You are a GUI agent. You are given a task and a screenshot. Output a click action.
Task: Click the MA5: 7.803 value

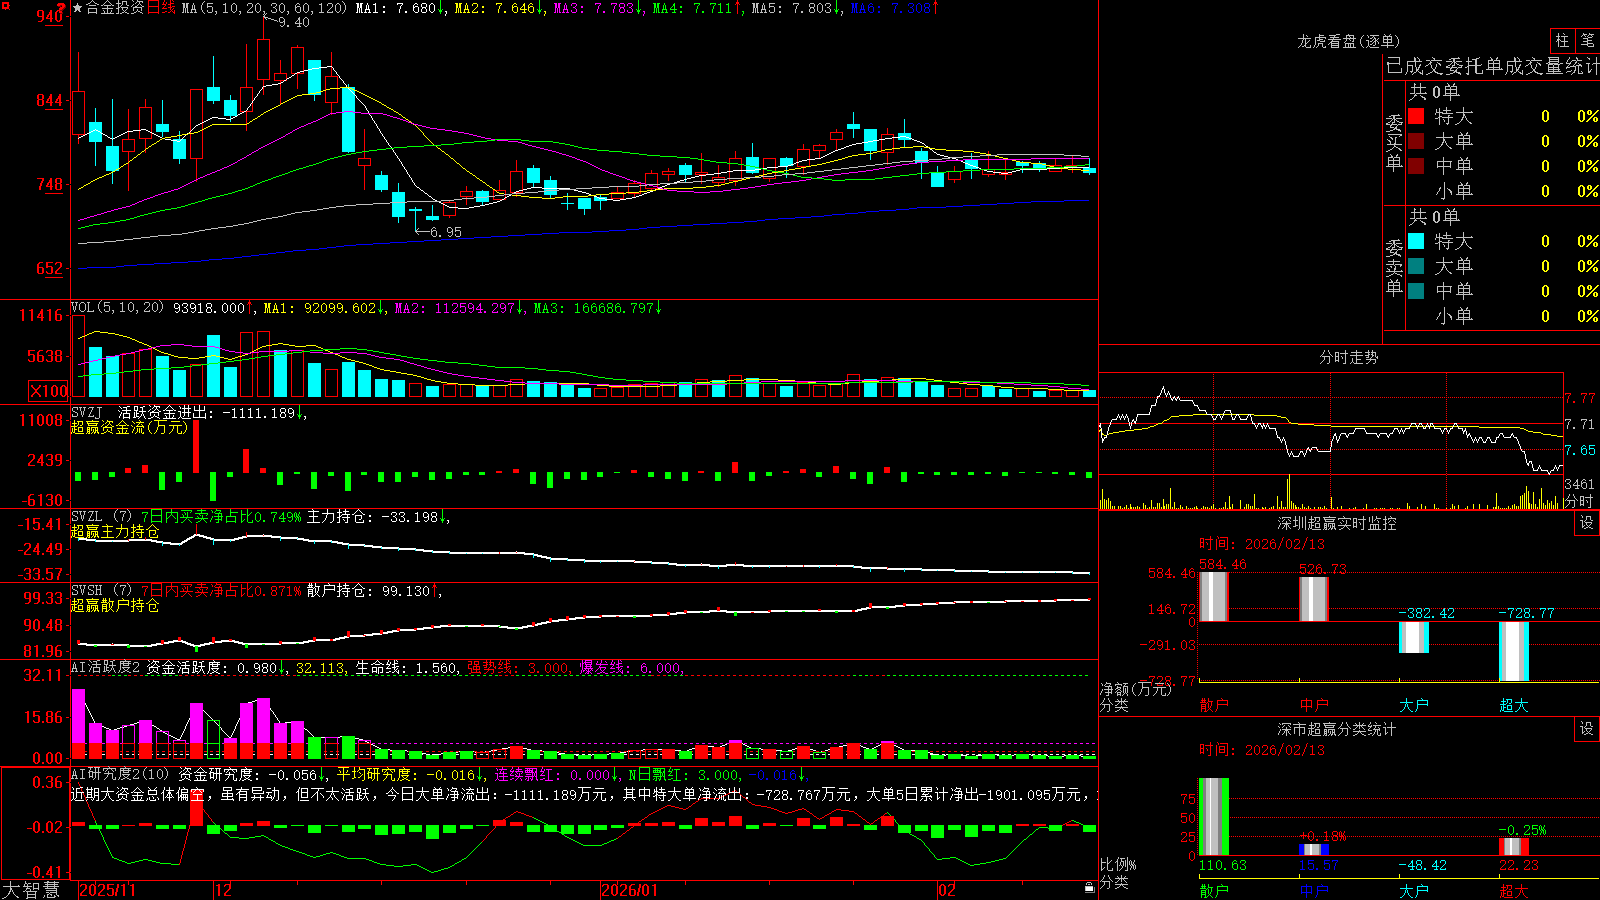(796, 8)
